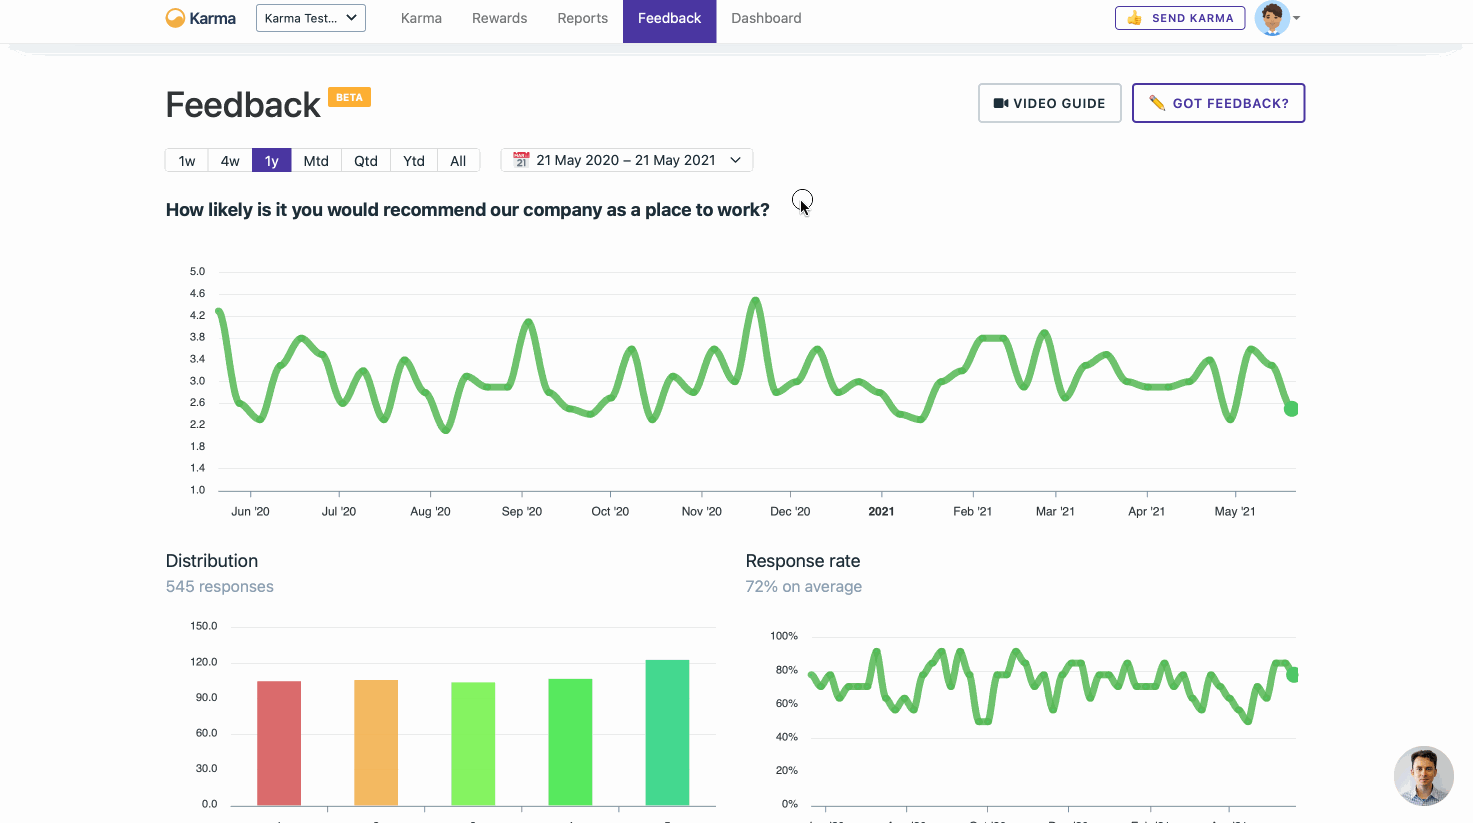Select the Qtd time range

366,161
